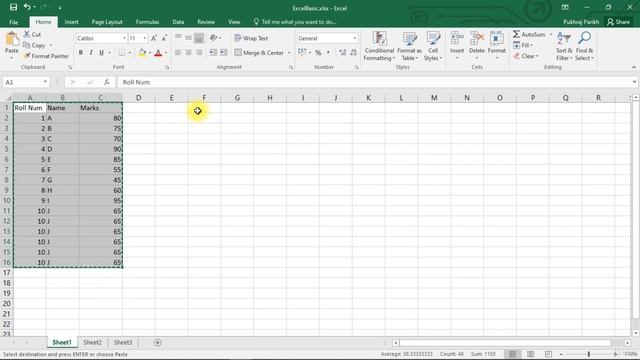Click the Insert Function fx icon

tap(107, 82)
